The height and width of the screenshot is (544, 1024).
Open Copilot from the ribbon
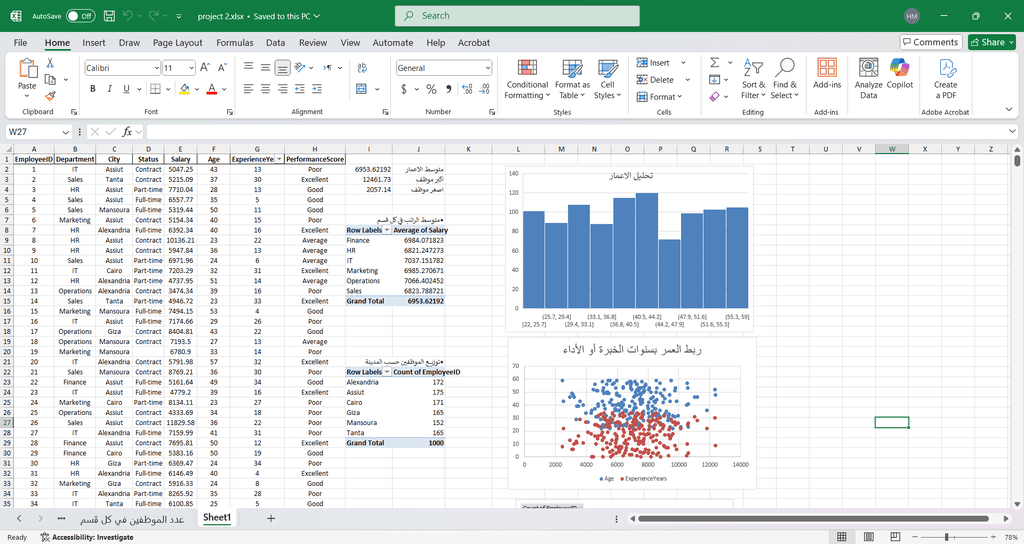click(900, 76)
